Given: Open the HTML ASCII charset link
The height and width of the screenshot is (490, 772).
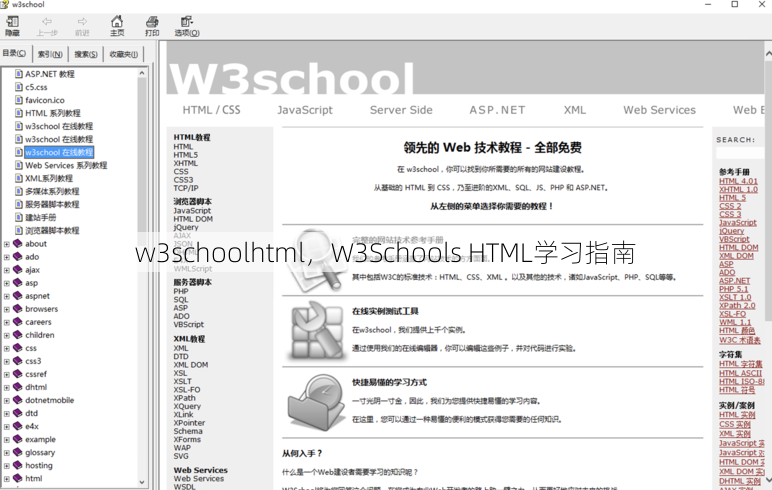Looking at the screenshot, I should coord(740,373).
